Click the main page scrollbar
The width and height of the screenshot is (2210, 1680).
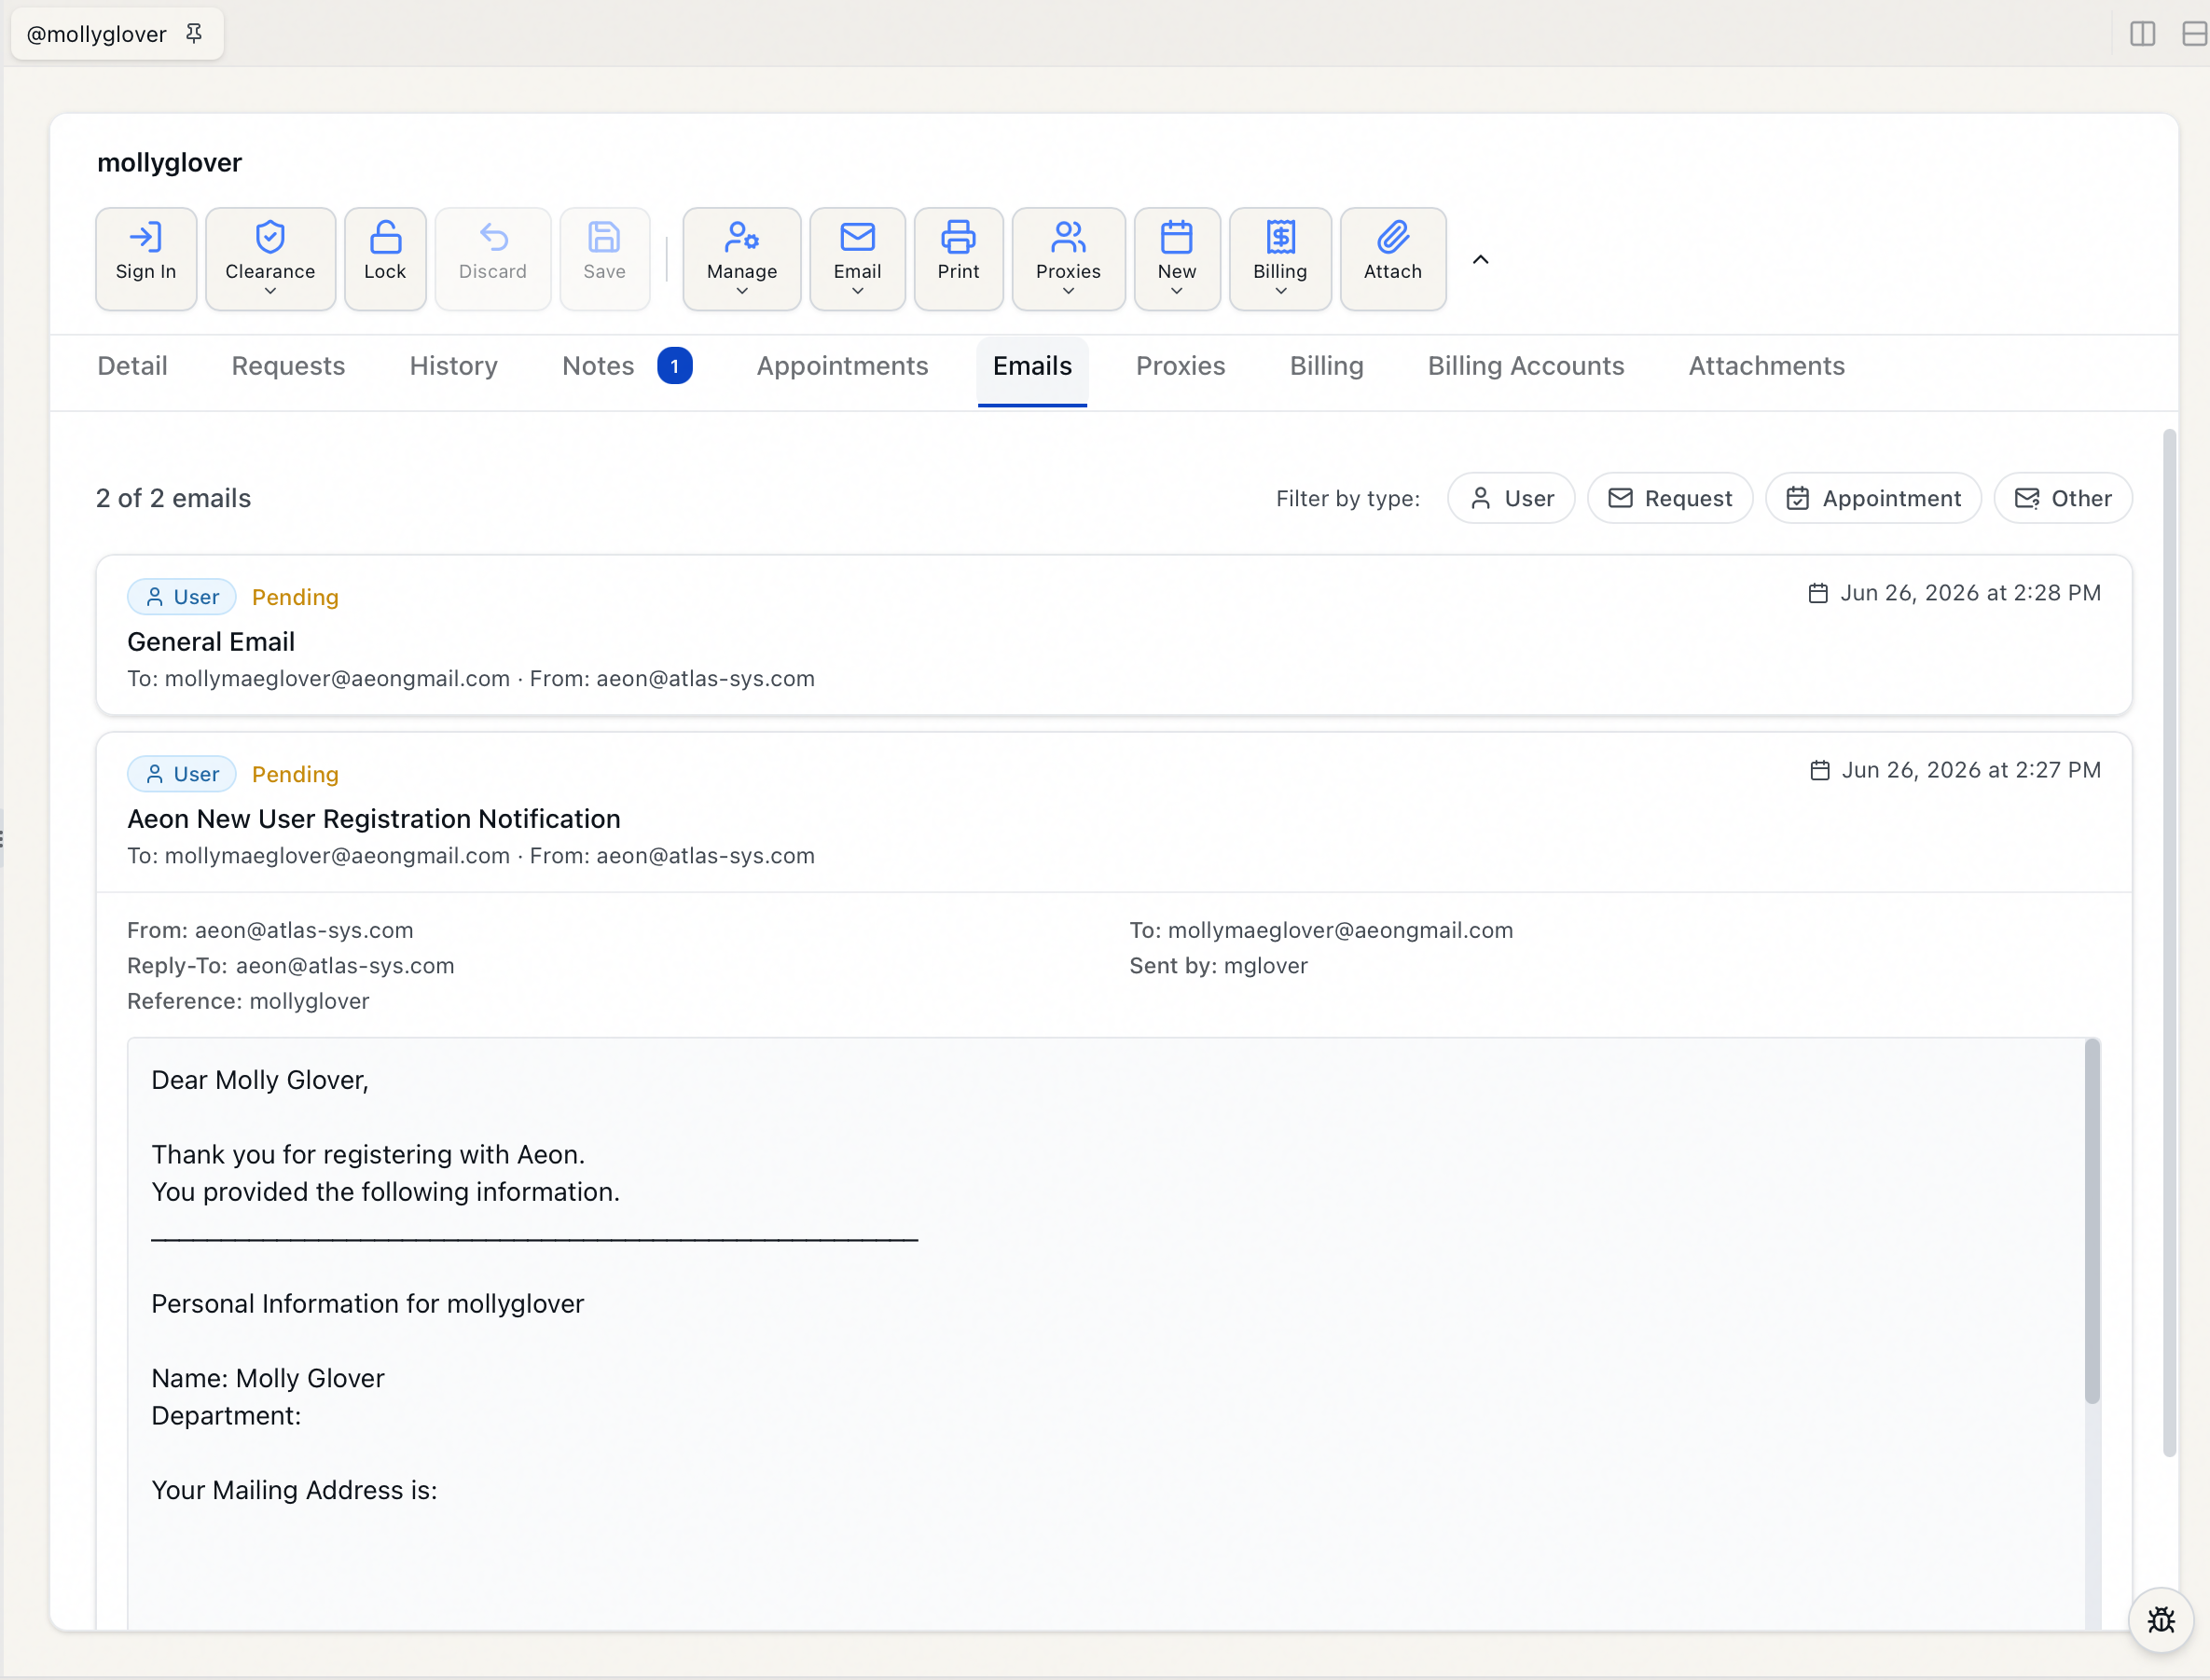(x=2169, y=943)
